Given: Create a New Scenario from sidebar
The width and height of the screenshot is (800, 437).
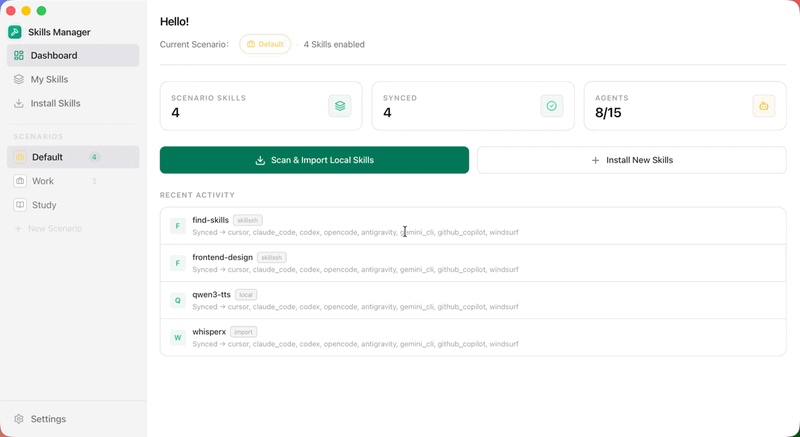Looking at the screenshot, I should click(48, 228).
